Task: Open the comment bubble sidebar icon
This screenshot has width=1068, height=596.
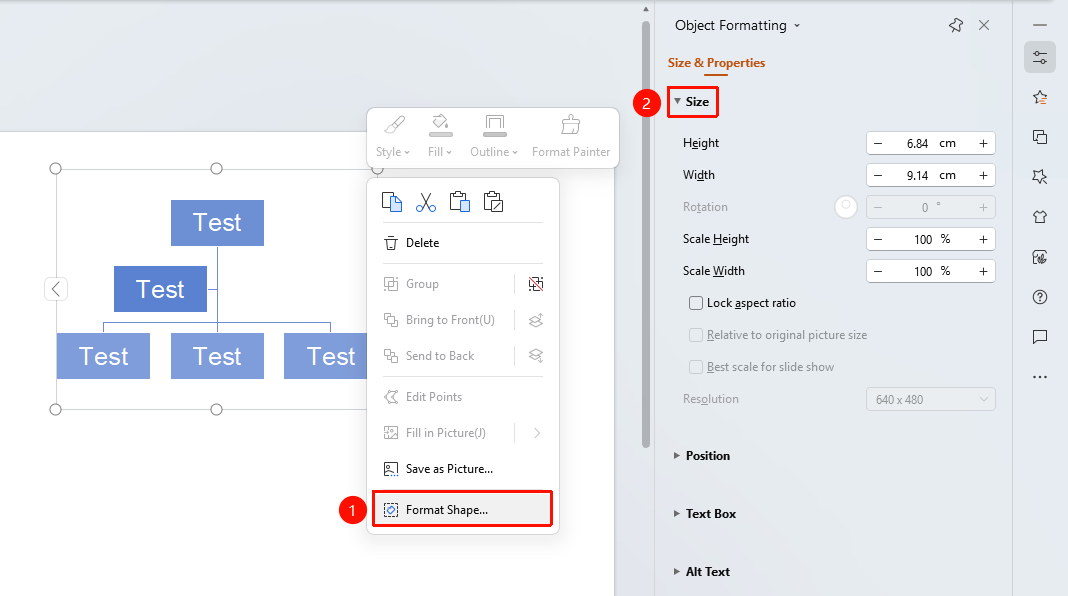Action: 1040,337
